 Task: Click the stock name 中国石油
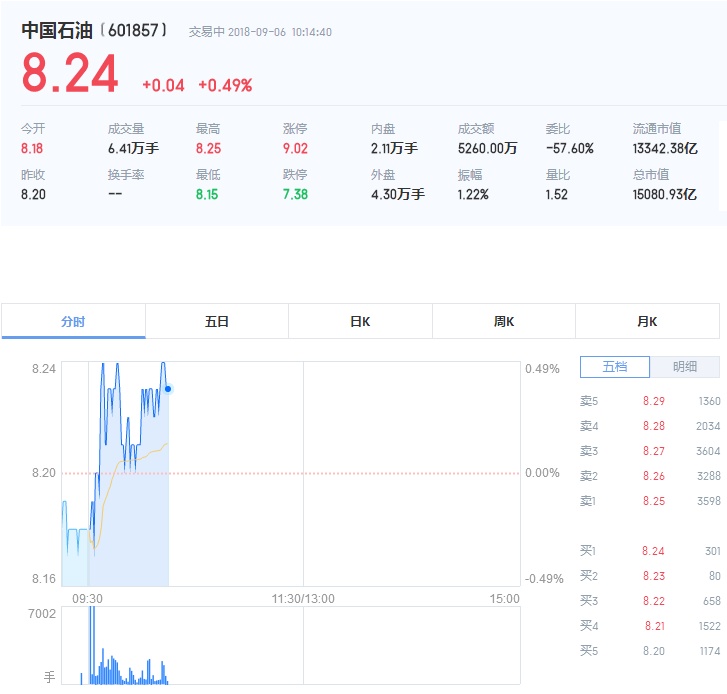click(57, 31)
